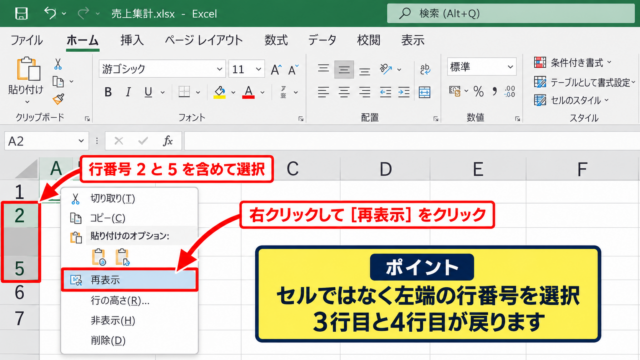Click the Undo arrow icon
The height and width of the screenshot is (360, 640).
[x=50, y=13]
